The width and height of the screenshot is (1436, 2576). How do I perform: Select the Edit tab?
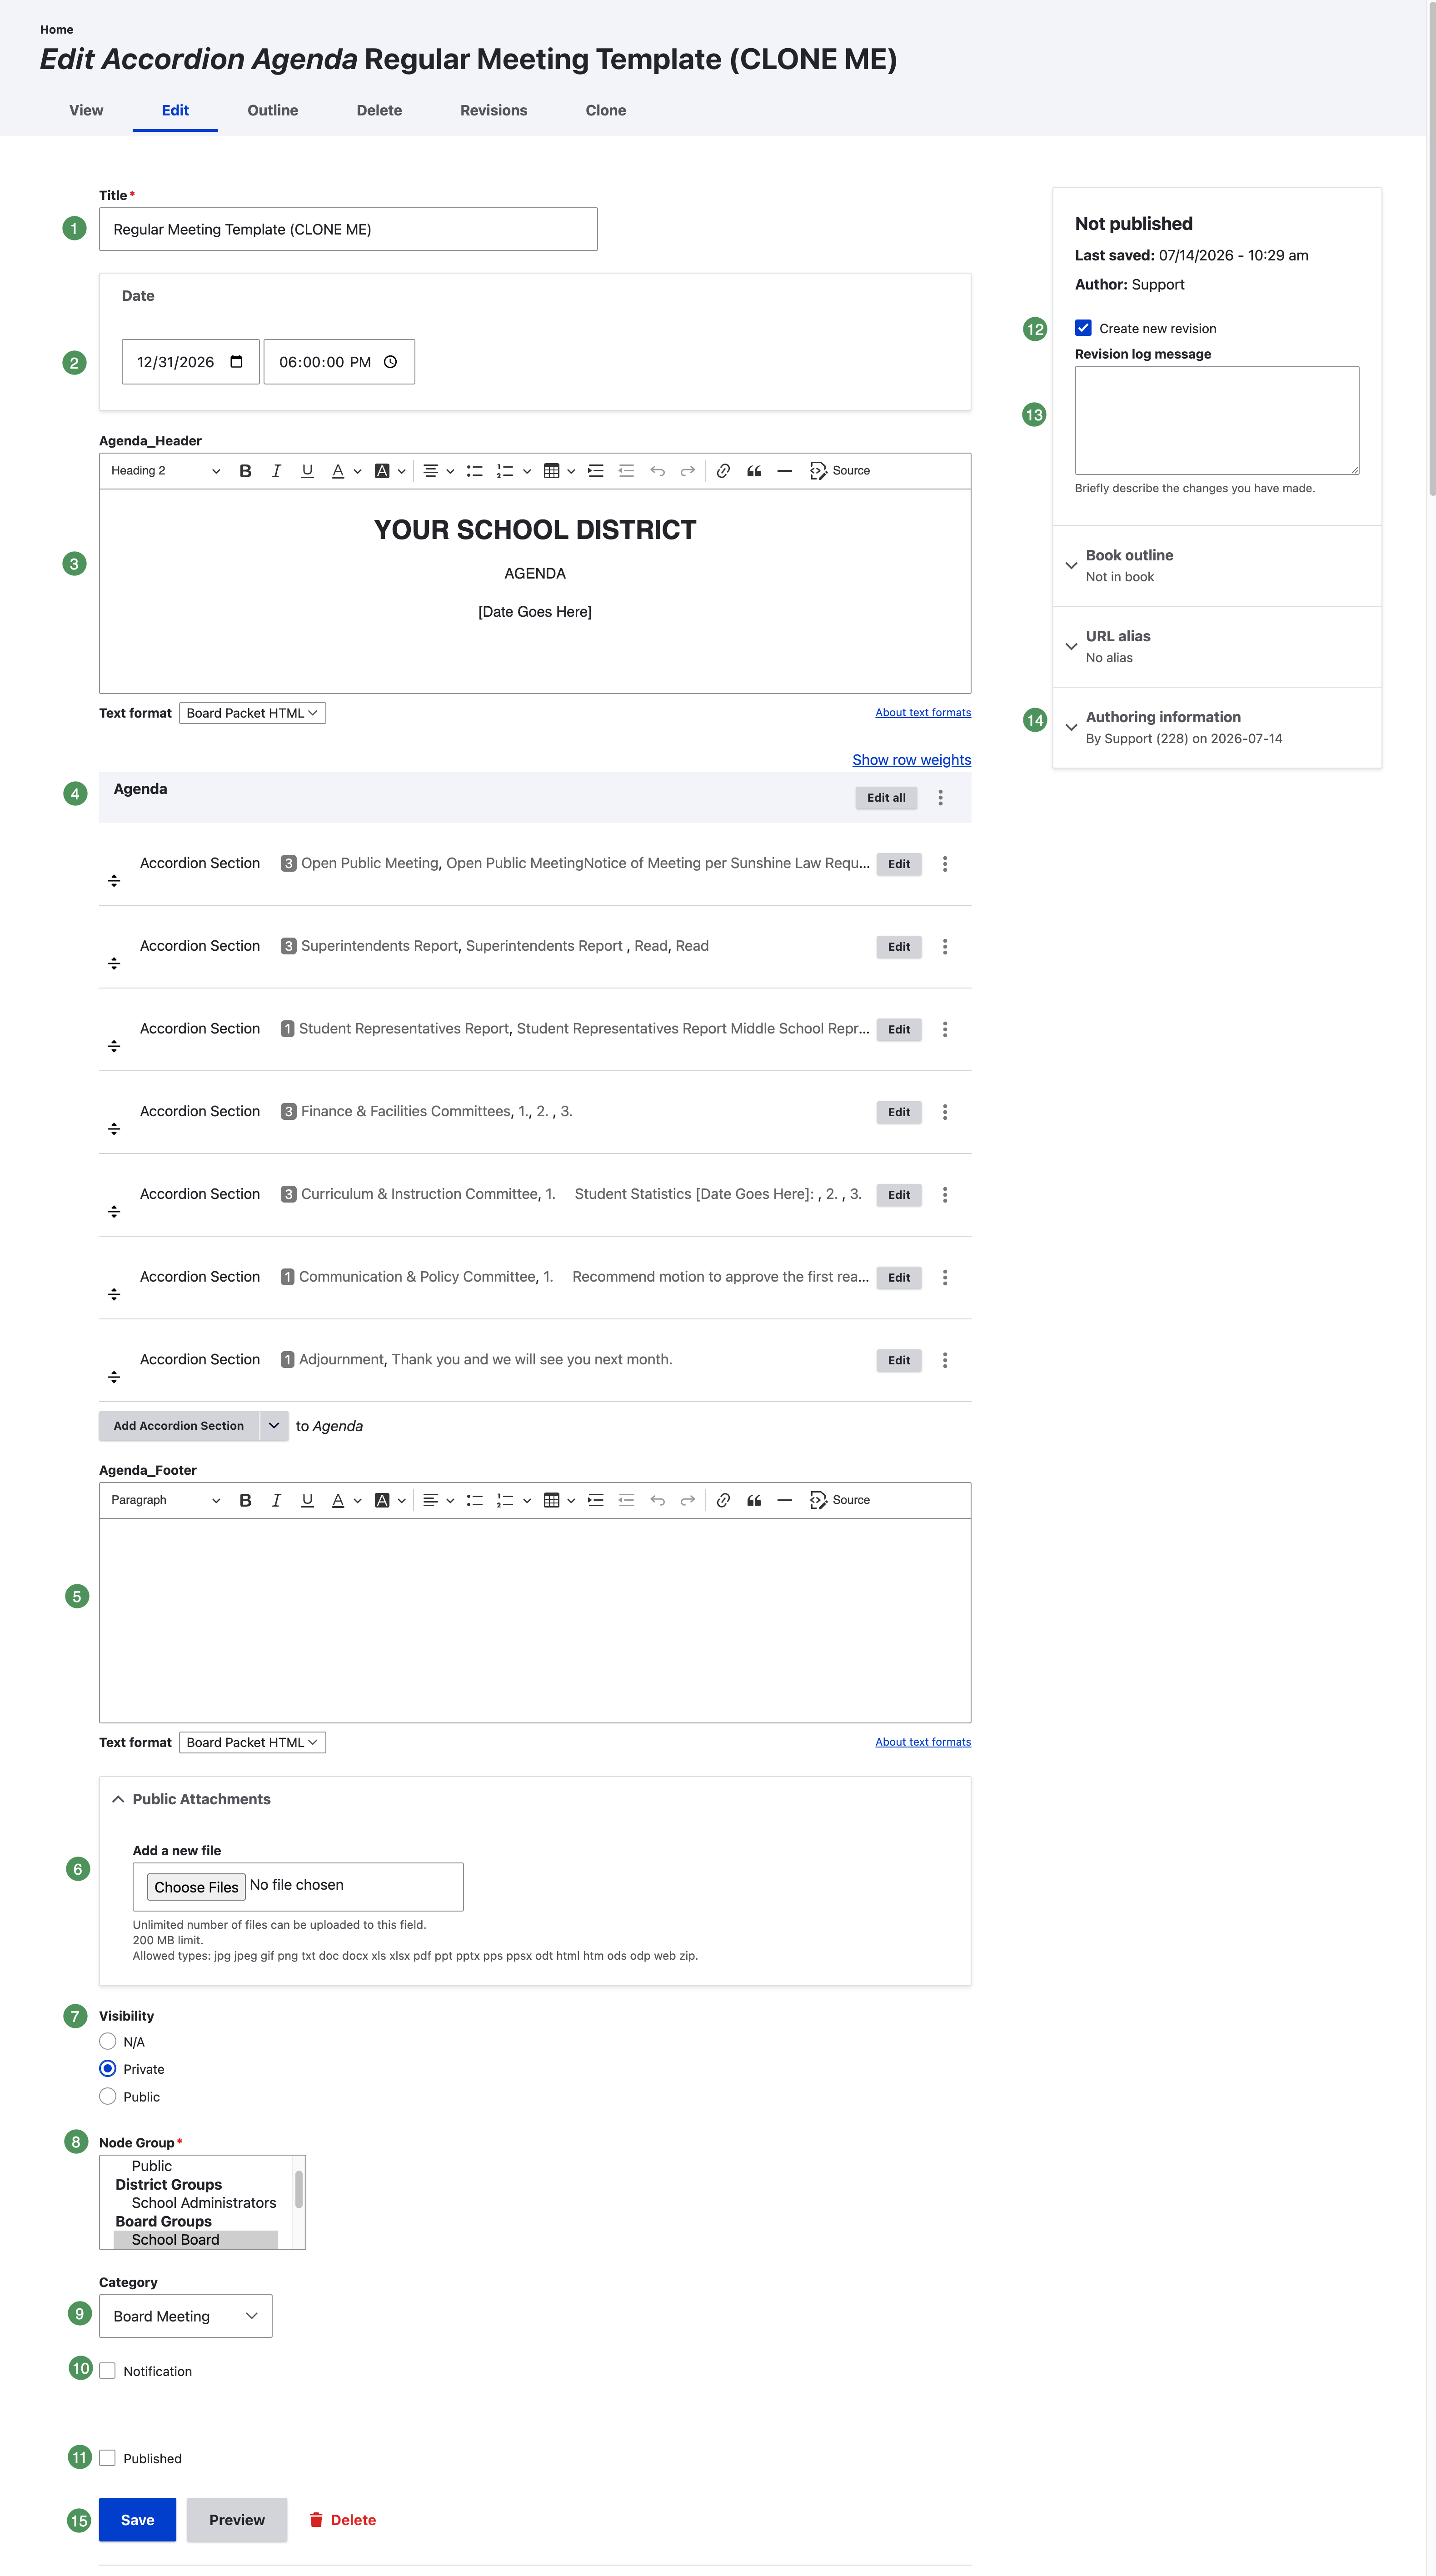[175, 110]
